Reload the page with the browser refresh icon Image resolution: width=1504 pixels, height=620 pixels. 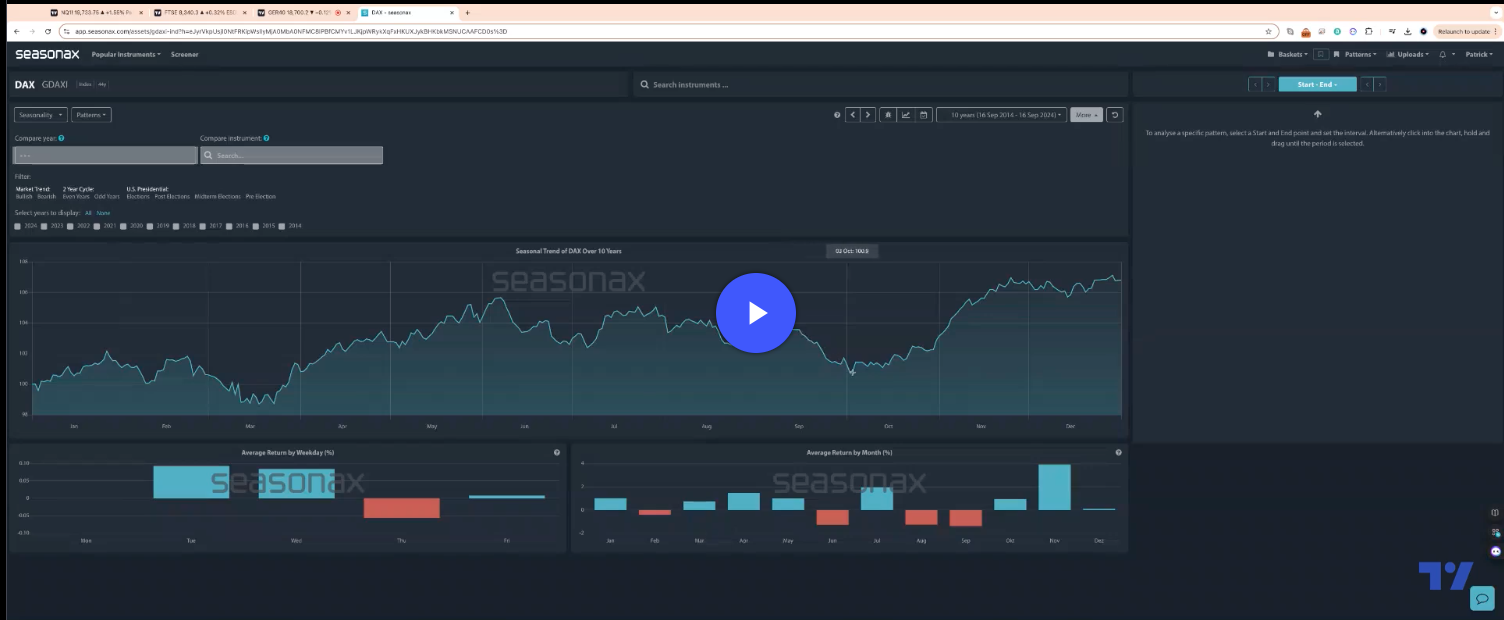[x=47, y=31]
